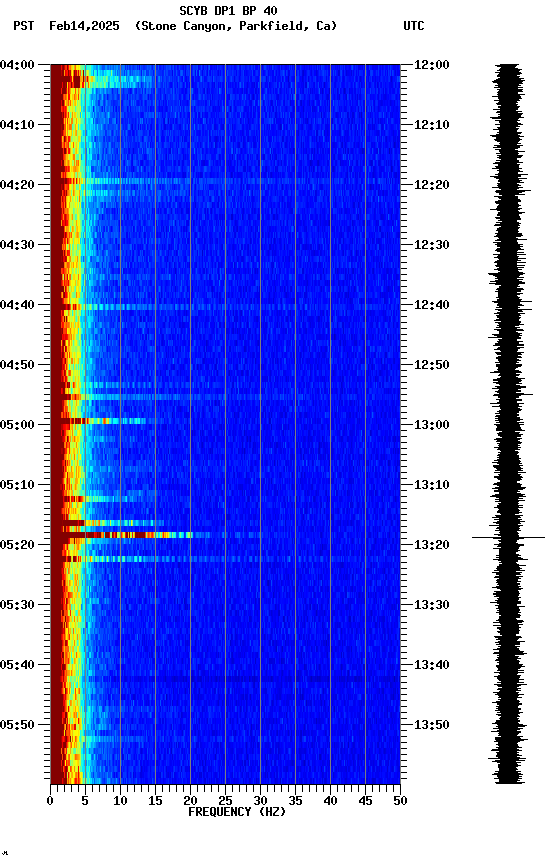Click the large waveform spike on the seismogram trace
This screenshot has width=552, height=864.
pyautogui.click(x=508, y=537)
